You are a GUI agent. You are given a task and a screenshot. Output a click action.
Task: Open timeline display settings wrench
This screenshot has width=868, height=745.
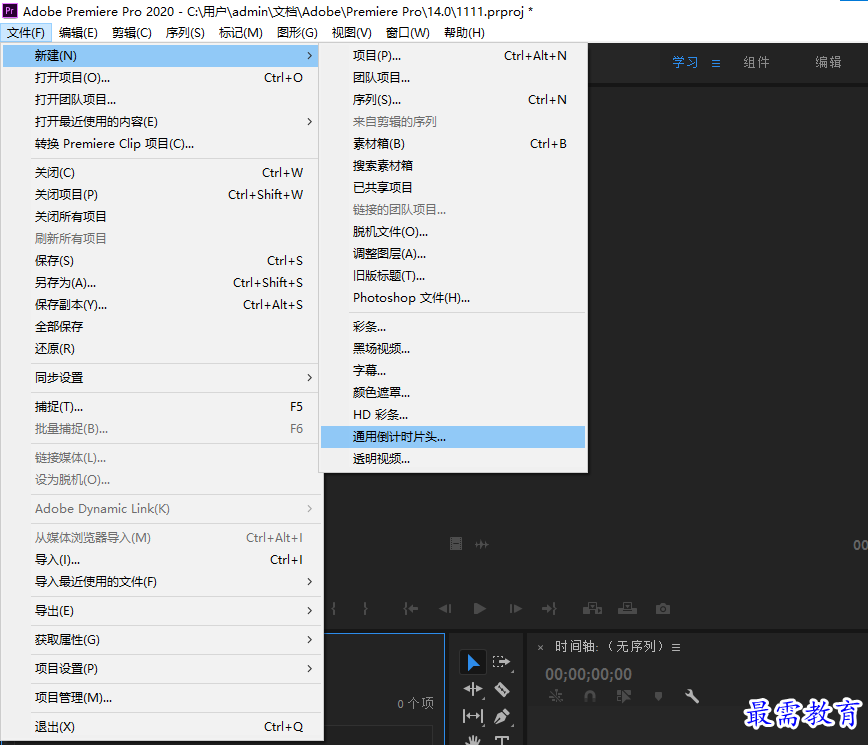(x=692, y=696)
